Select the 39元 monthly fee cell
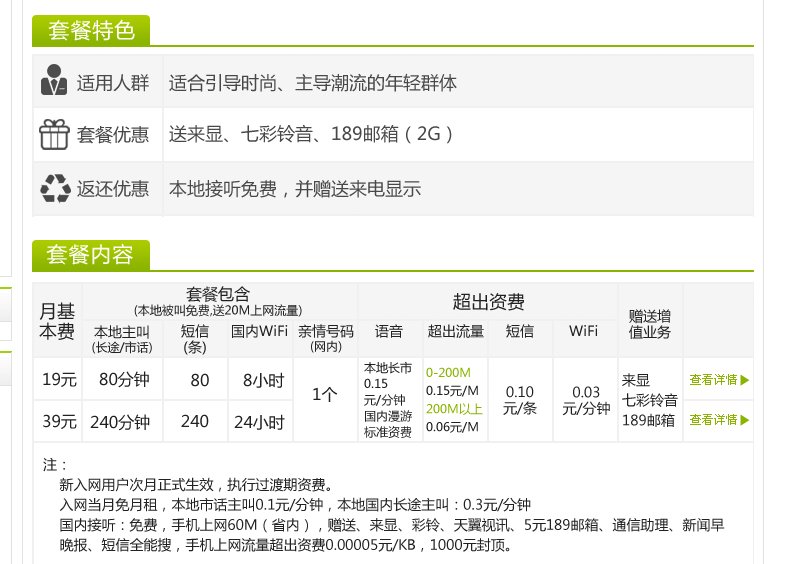786x564 pixels. click(59, 421)
